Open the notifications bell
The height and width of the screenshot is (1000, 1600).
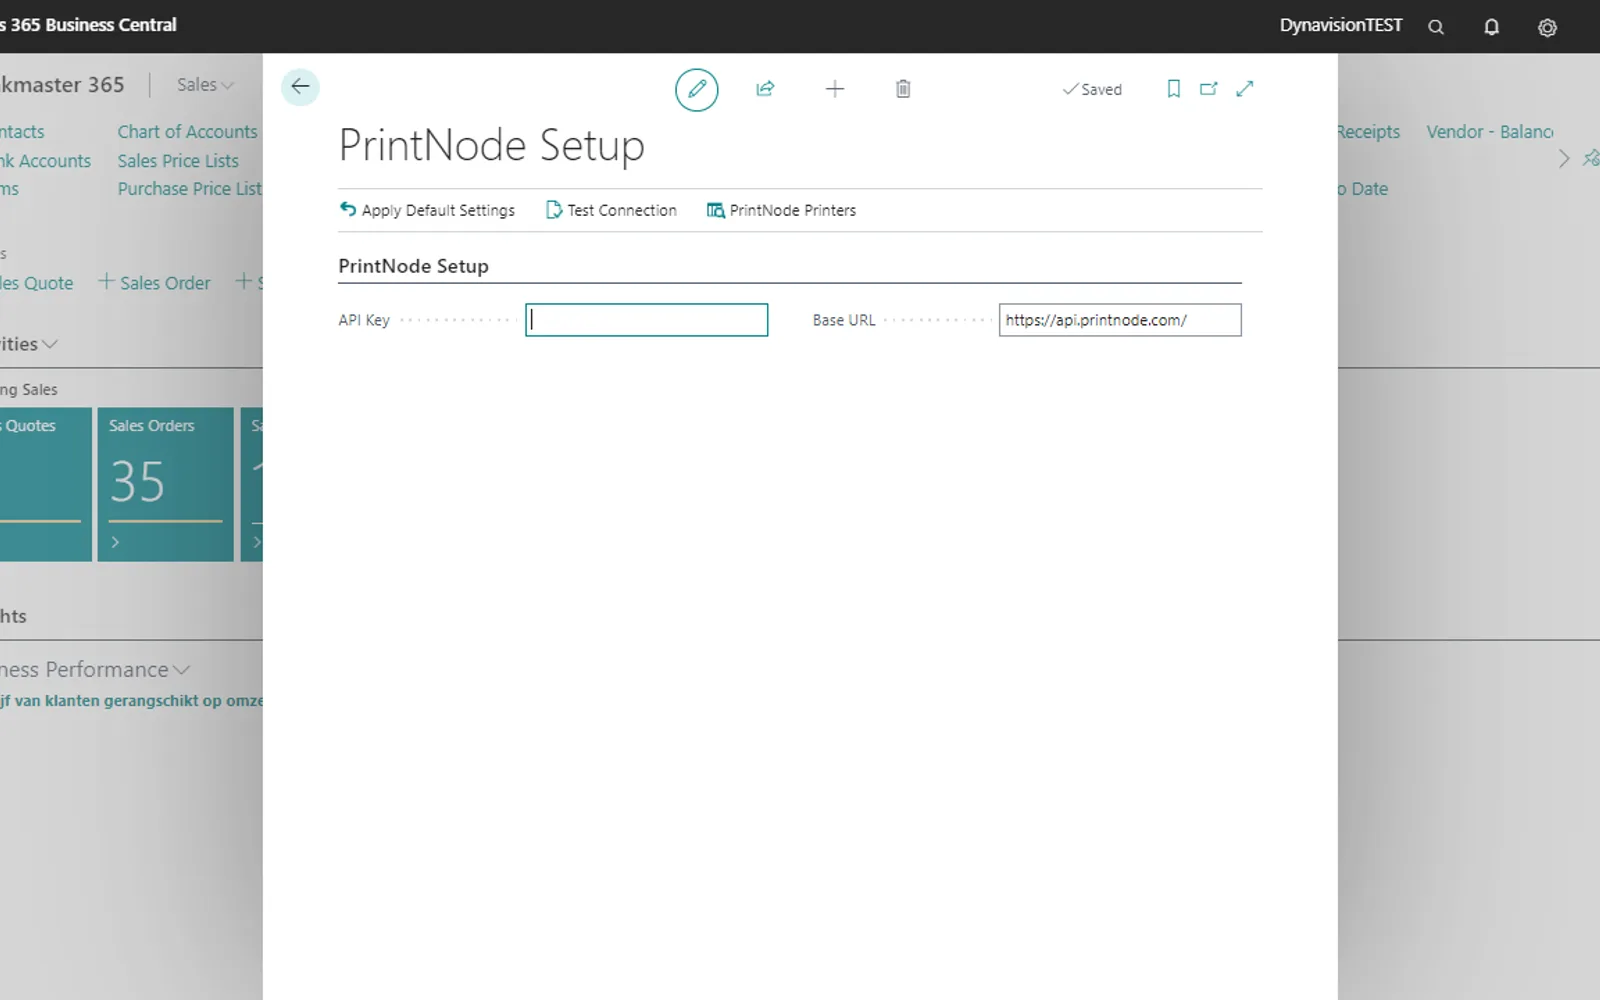(1491, 27)
